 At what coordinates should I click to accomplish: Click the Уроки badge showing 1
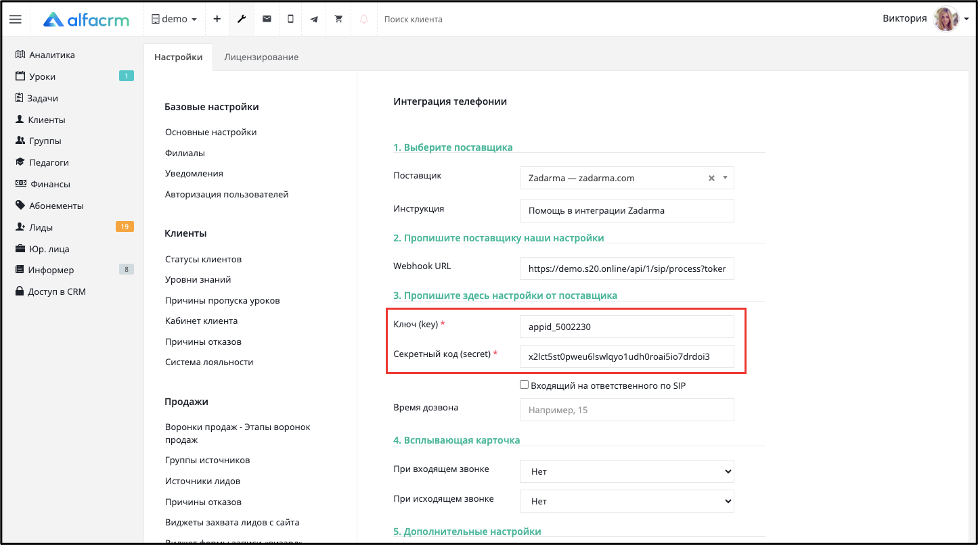pos(126,76)
